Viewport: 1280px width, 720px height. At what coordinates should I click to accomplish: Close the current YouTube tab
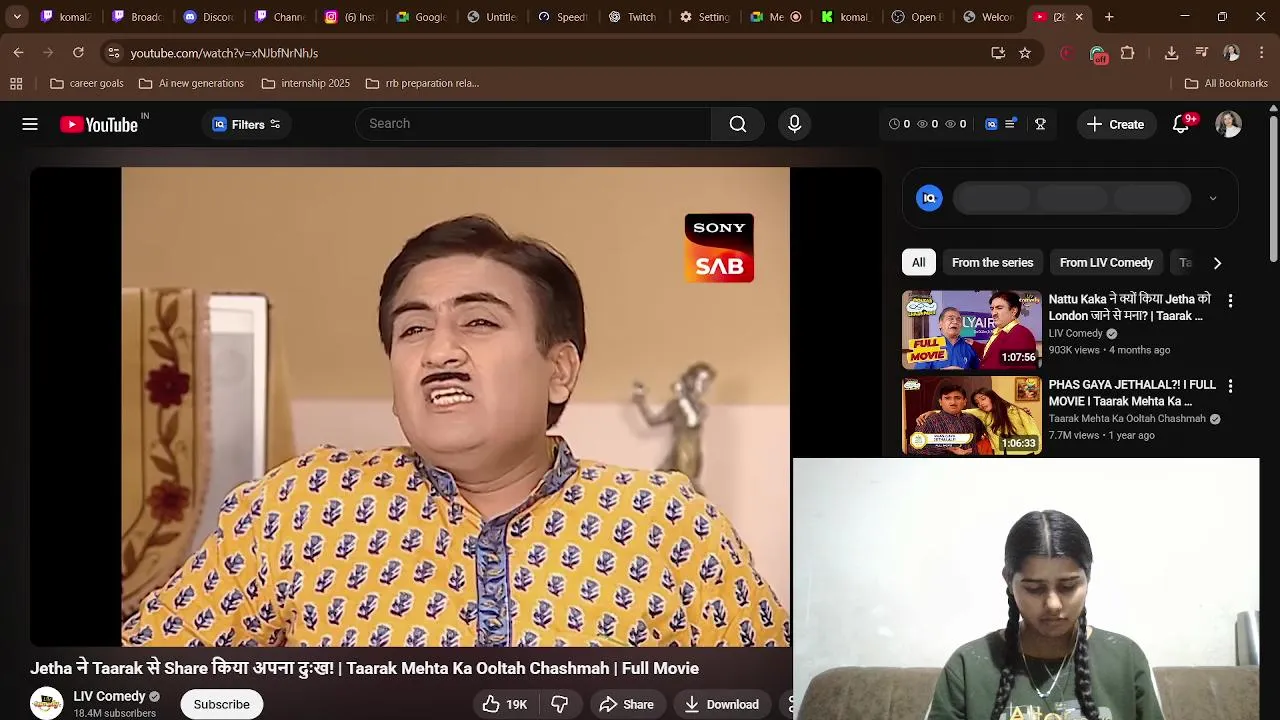(x=1079, y=17)
